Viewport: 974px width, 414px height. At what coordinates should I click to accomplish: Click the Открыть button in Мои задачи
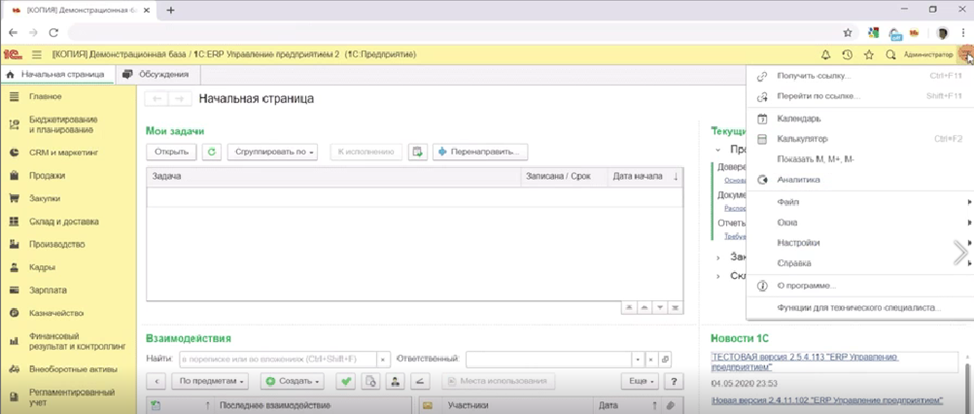pos(171,152)
